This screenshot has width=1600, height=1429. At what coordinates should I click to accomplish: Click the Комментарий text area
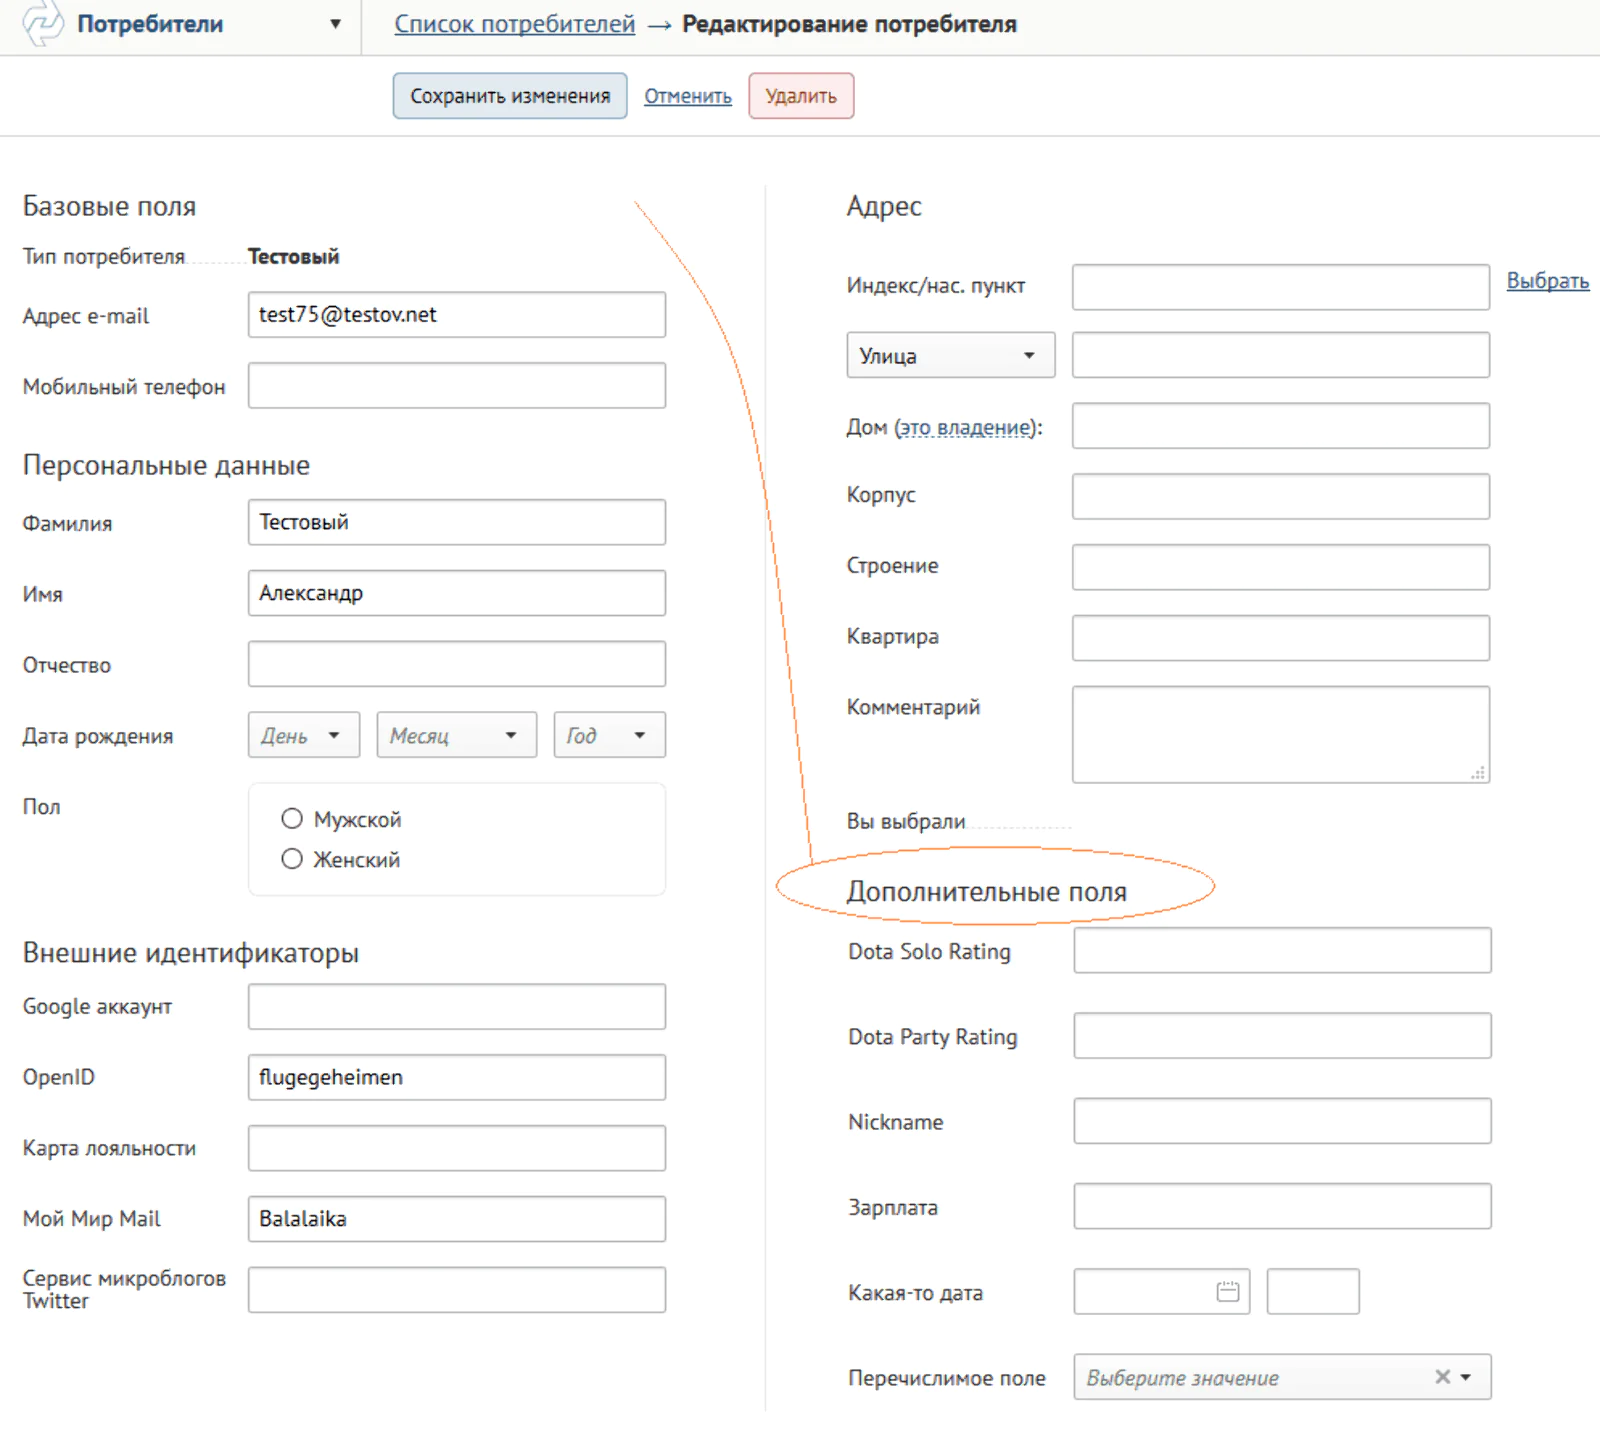[1281, 734]
